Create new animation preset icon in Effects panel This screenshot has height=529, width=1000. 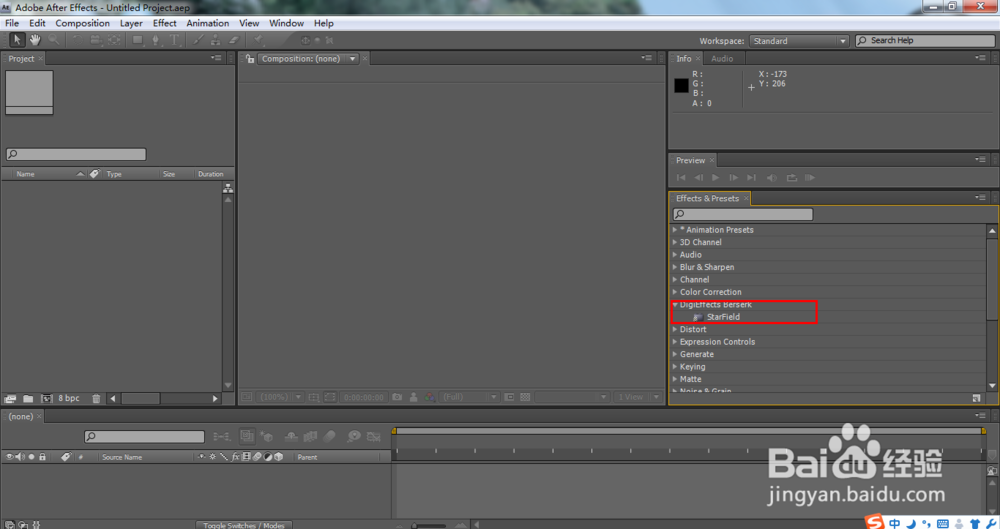pyautogui.click(x=976, y=398)
